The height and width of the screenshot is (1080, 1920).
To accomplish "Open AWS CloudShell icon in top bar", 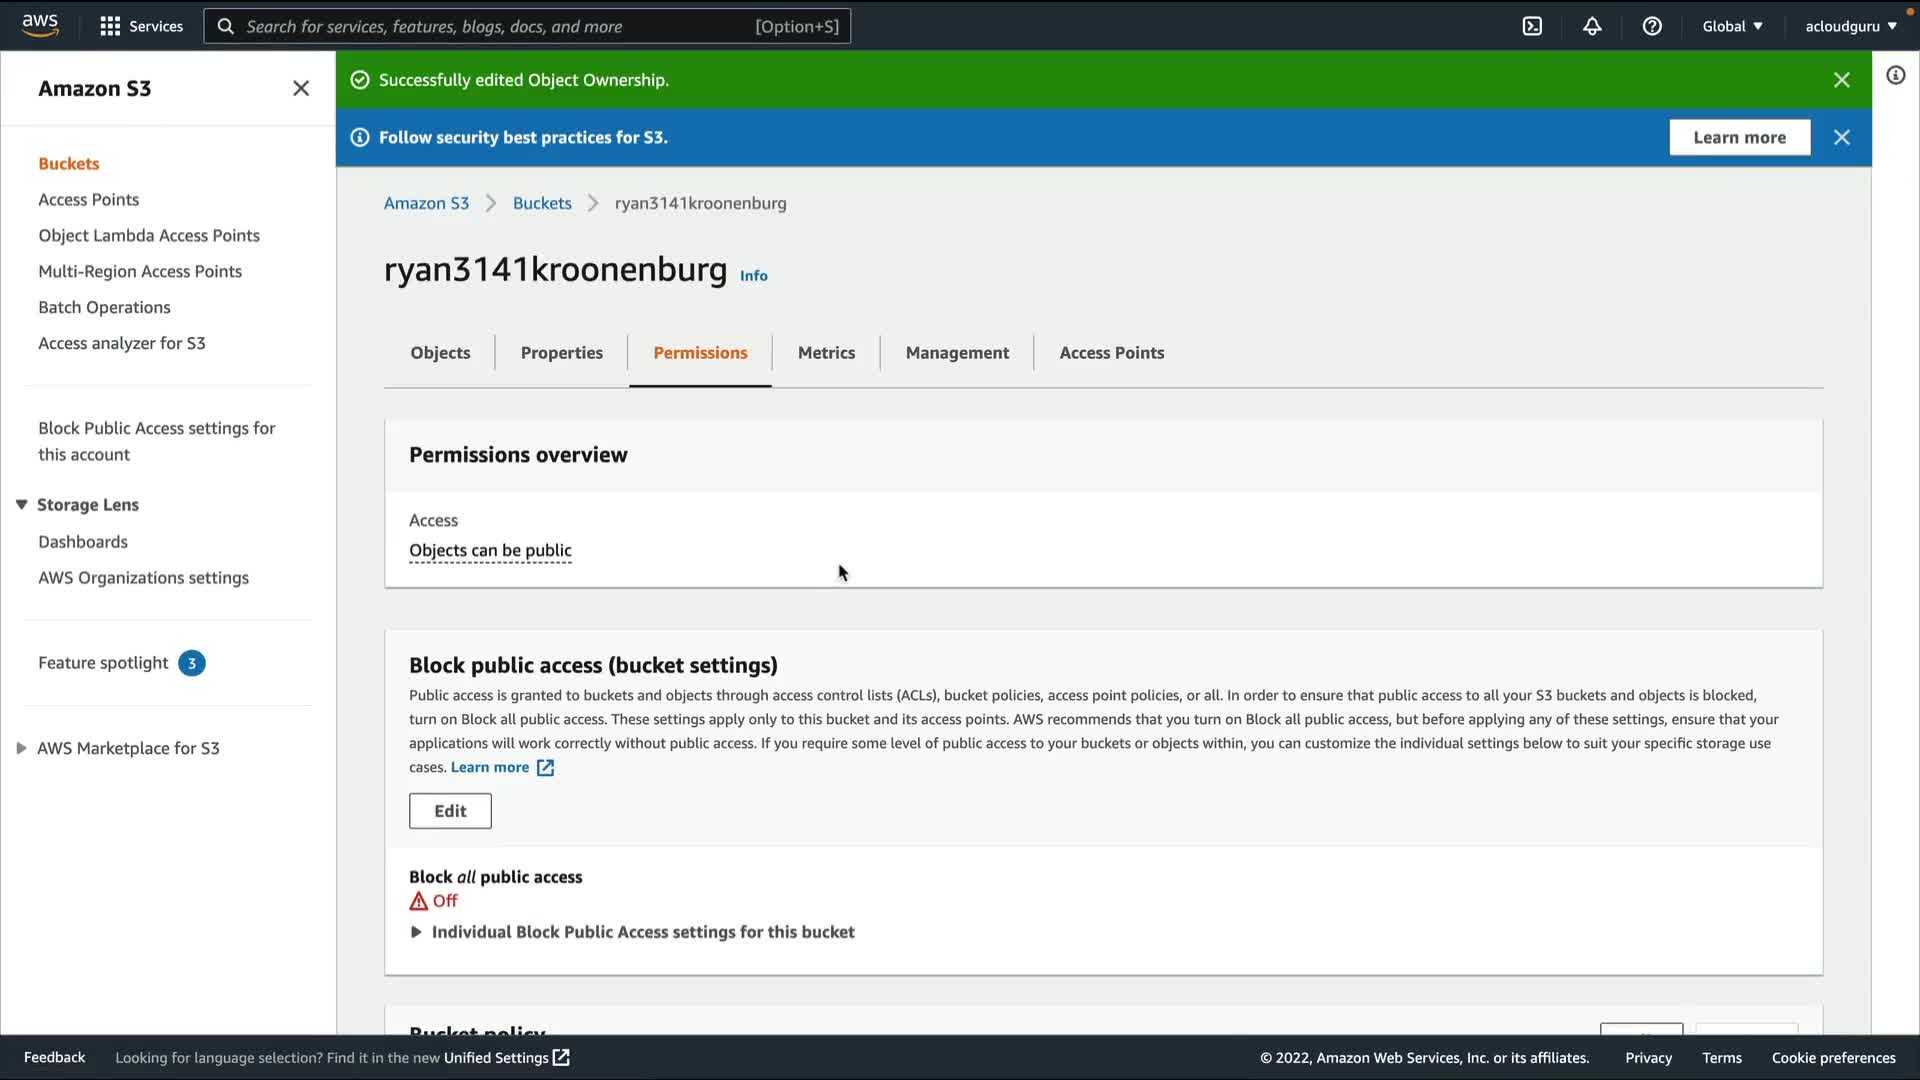I will [1532, 27].
